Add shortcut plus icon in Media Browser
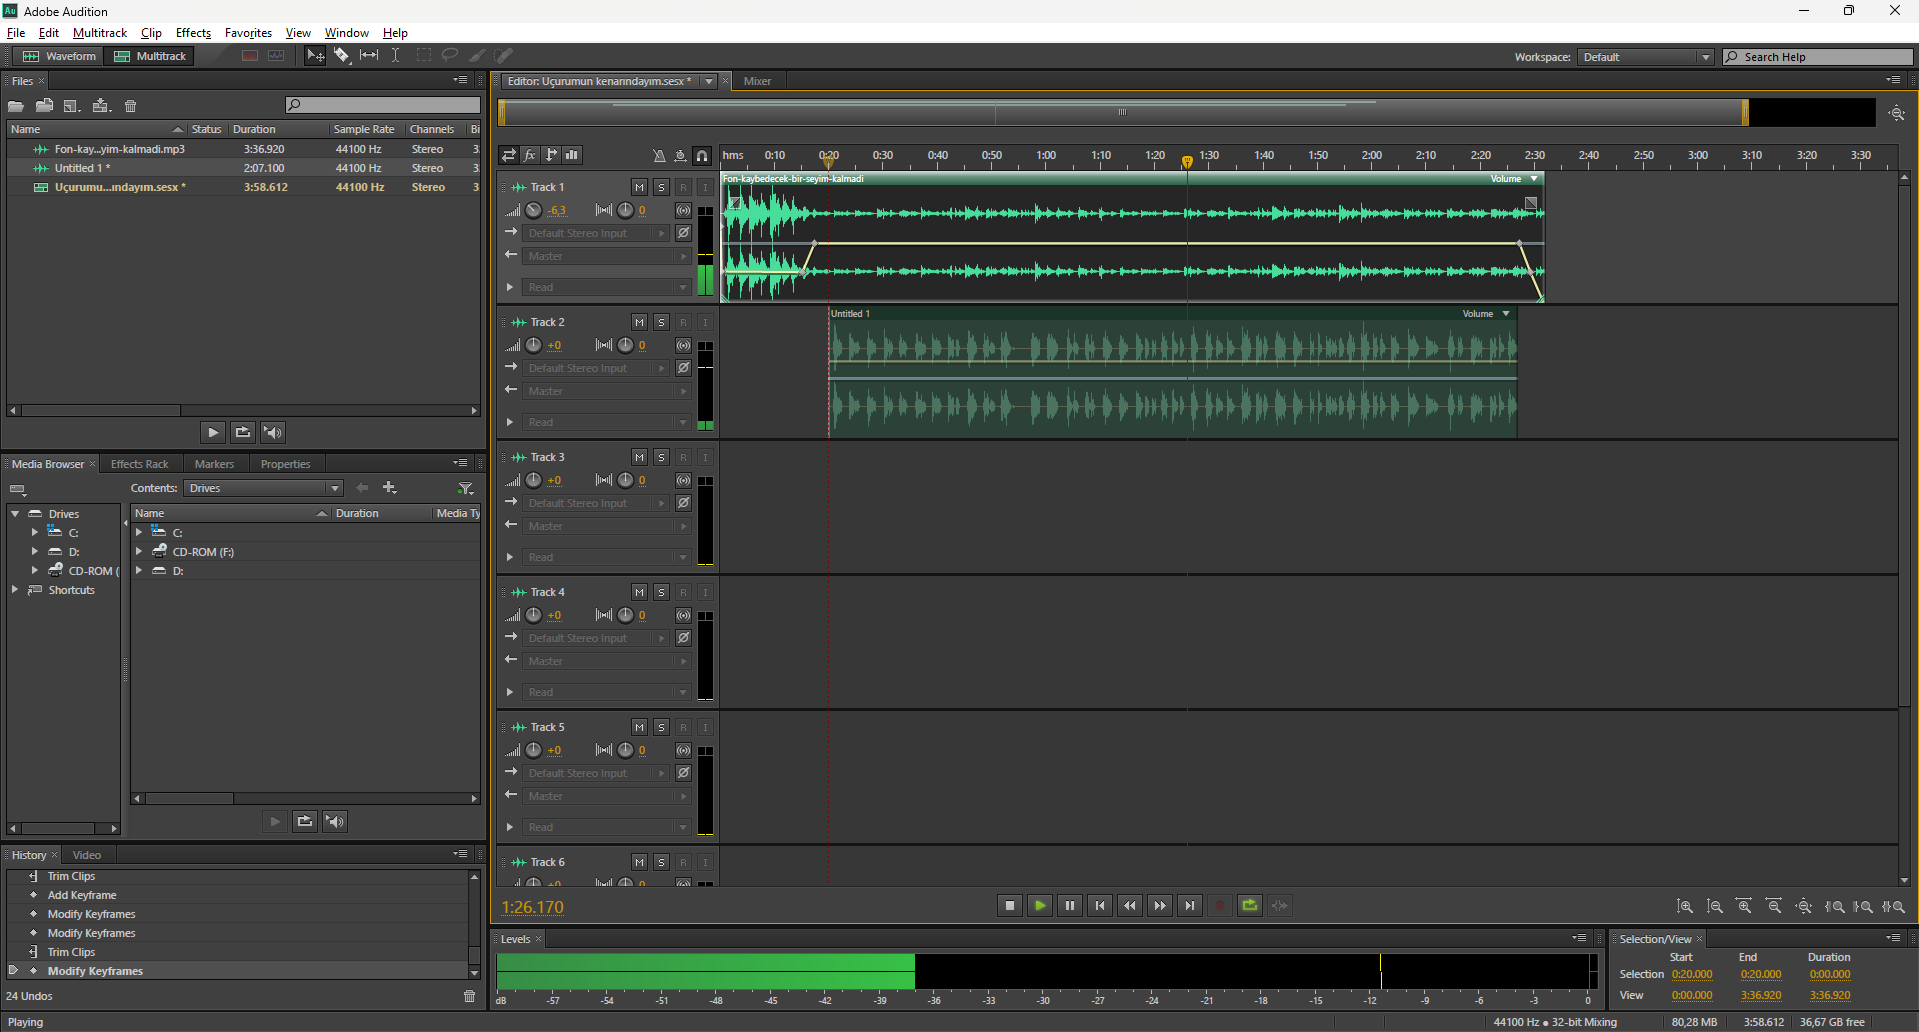 point(390,488)
